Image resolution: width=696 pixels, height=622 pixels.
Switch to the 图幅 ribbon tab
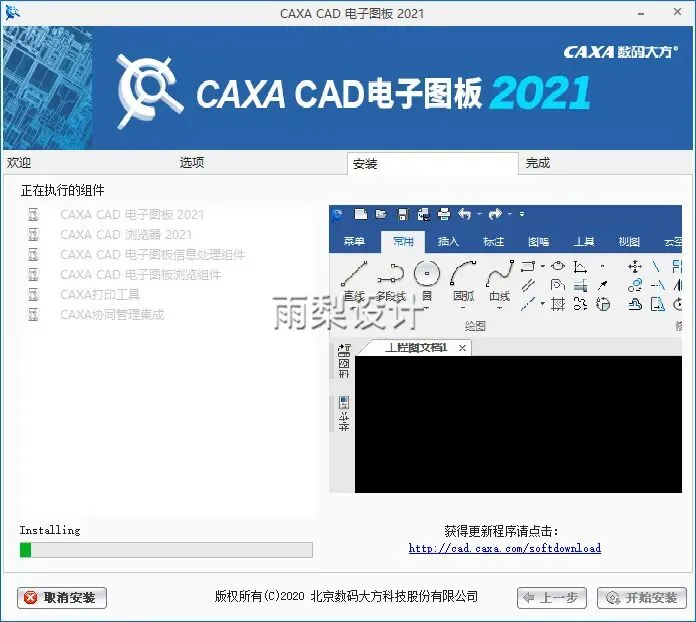coord(538,242)
